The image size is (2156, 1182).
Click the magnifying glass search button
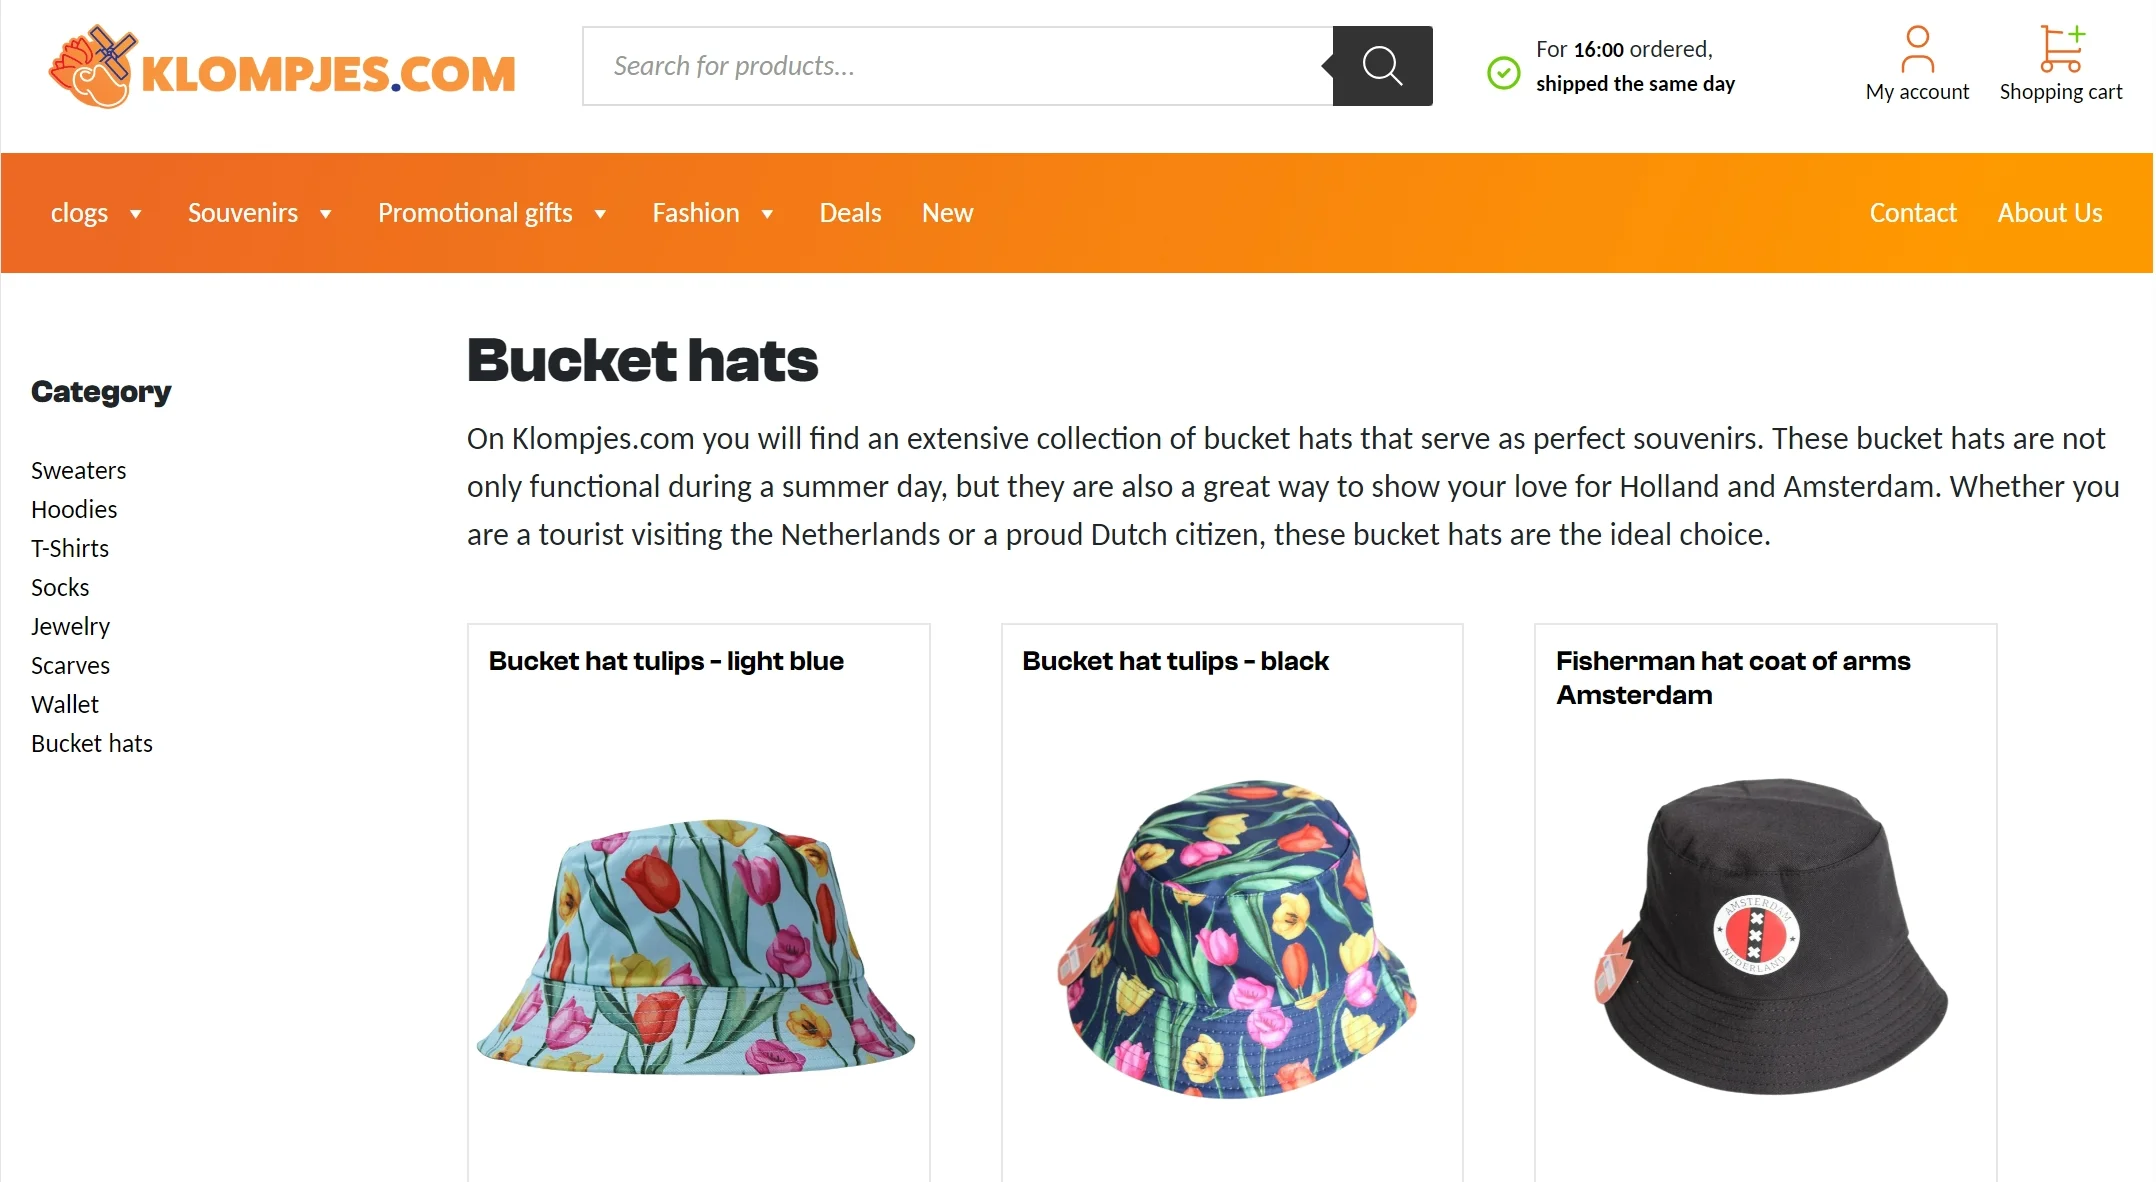pos(1382,66)
